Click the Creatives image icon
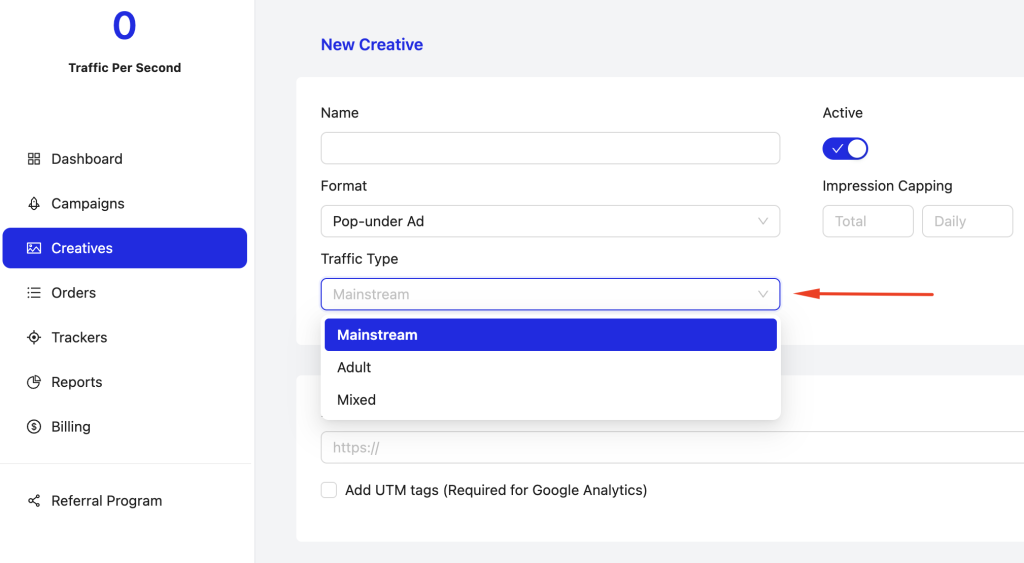1024x563 pixels. 34,248
